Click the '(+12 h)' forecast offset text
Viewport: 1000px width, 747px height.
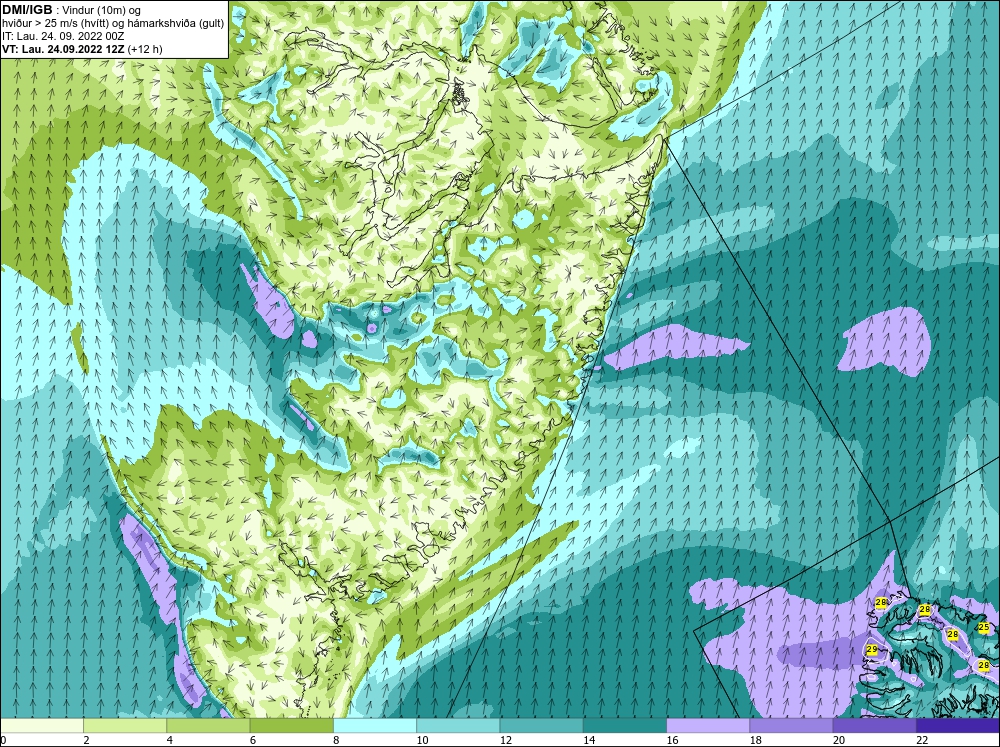[x=145, y=49]
